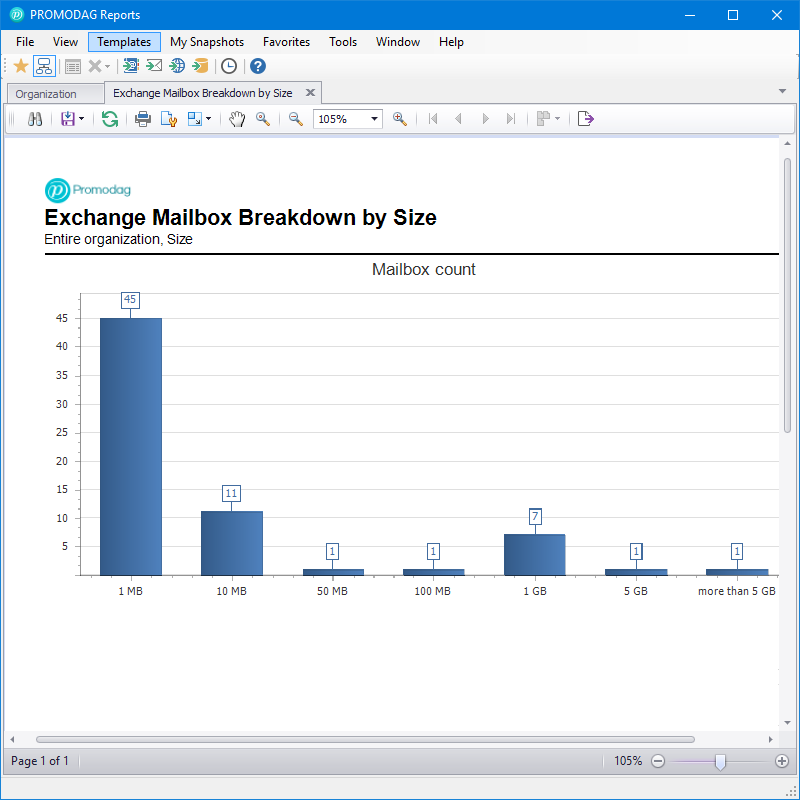800x800 pixels.
Task: Click the binoculars search icon
Action: pyautogui.click(x=35, y=119)
